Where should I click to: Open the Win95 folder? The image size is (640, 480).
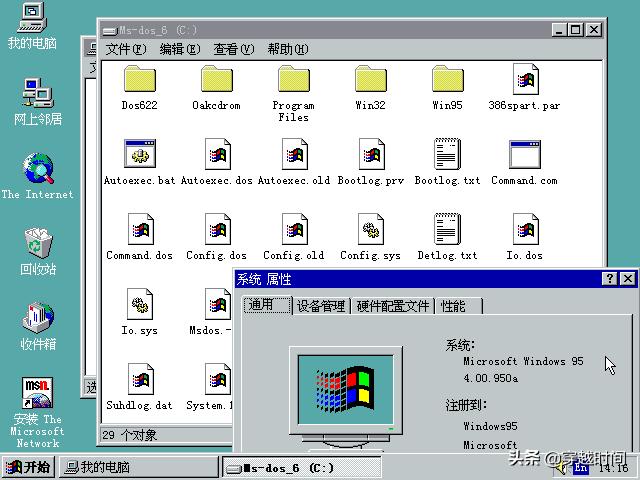click(x=448, y=79)
